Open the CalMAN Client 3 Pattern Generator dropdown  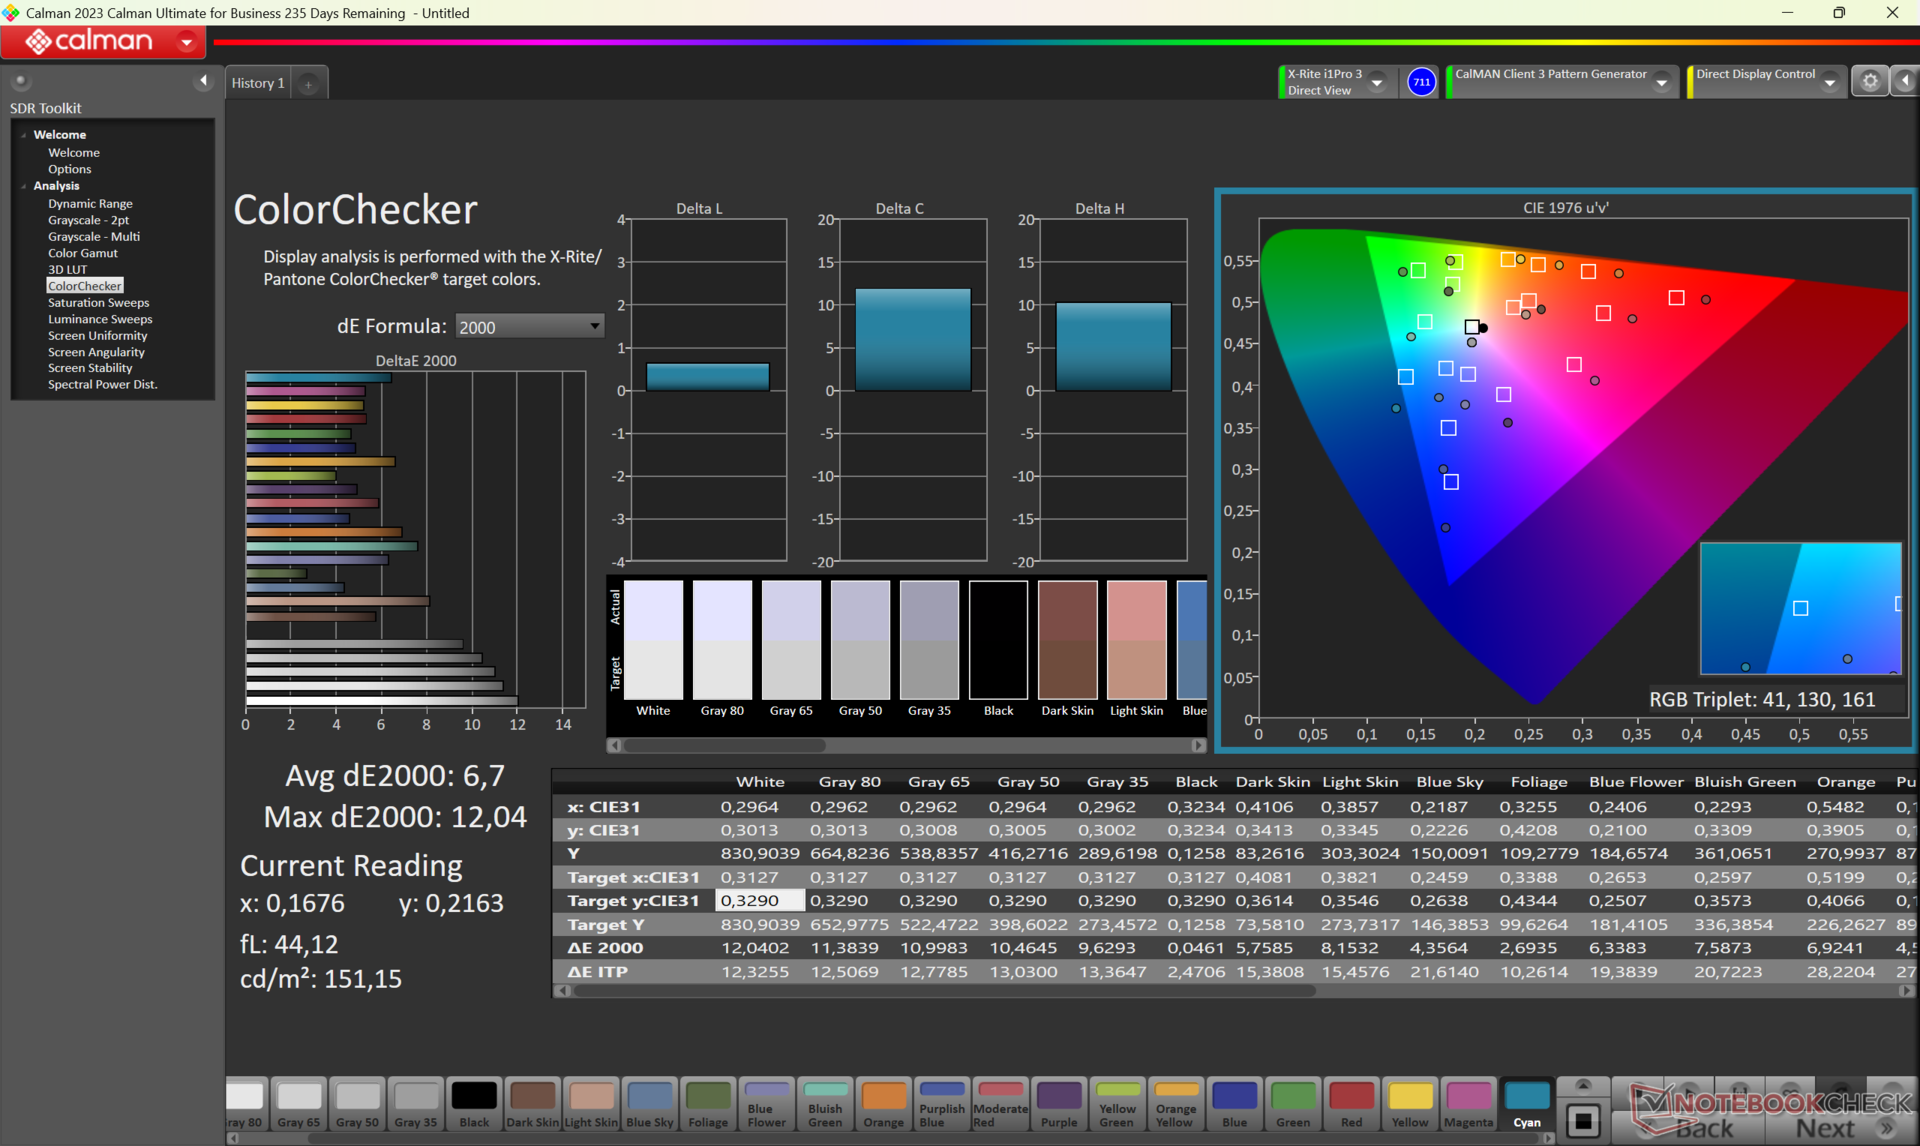pyautogui.click(x=1661, y=83)
